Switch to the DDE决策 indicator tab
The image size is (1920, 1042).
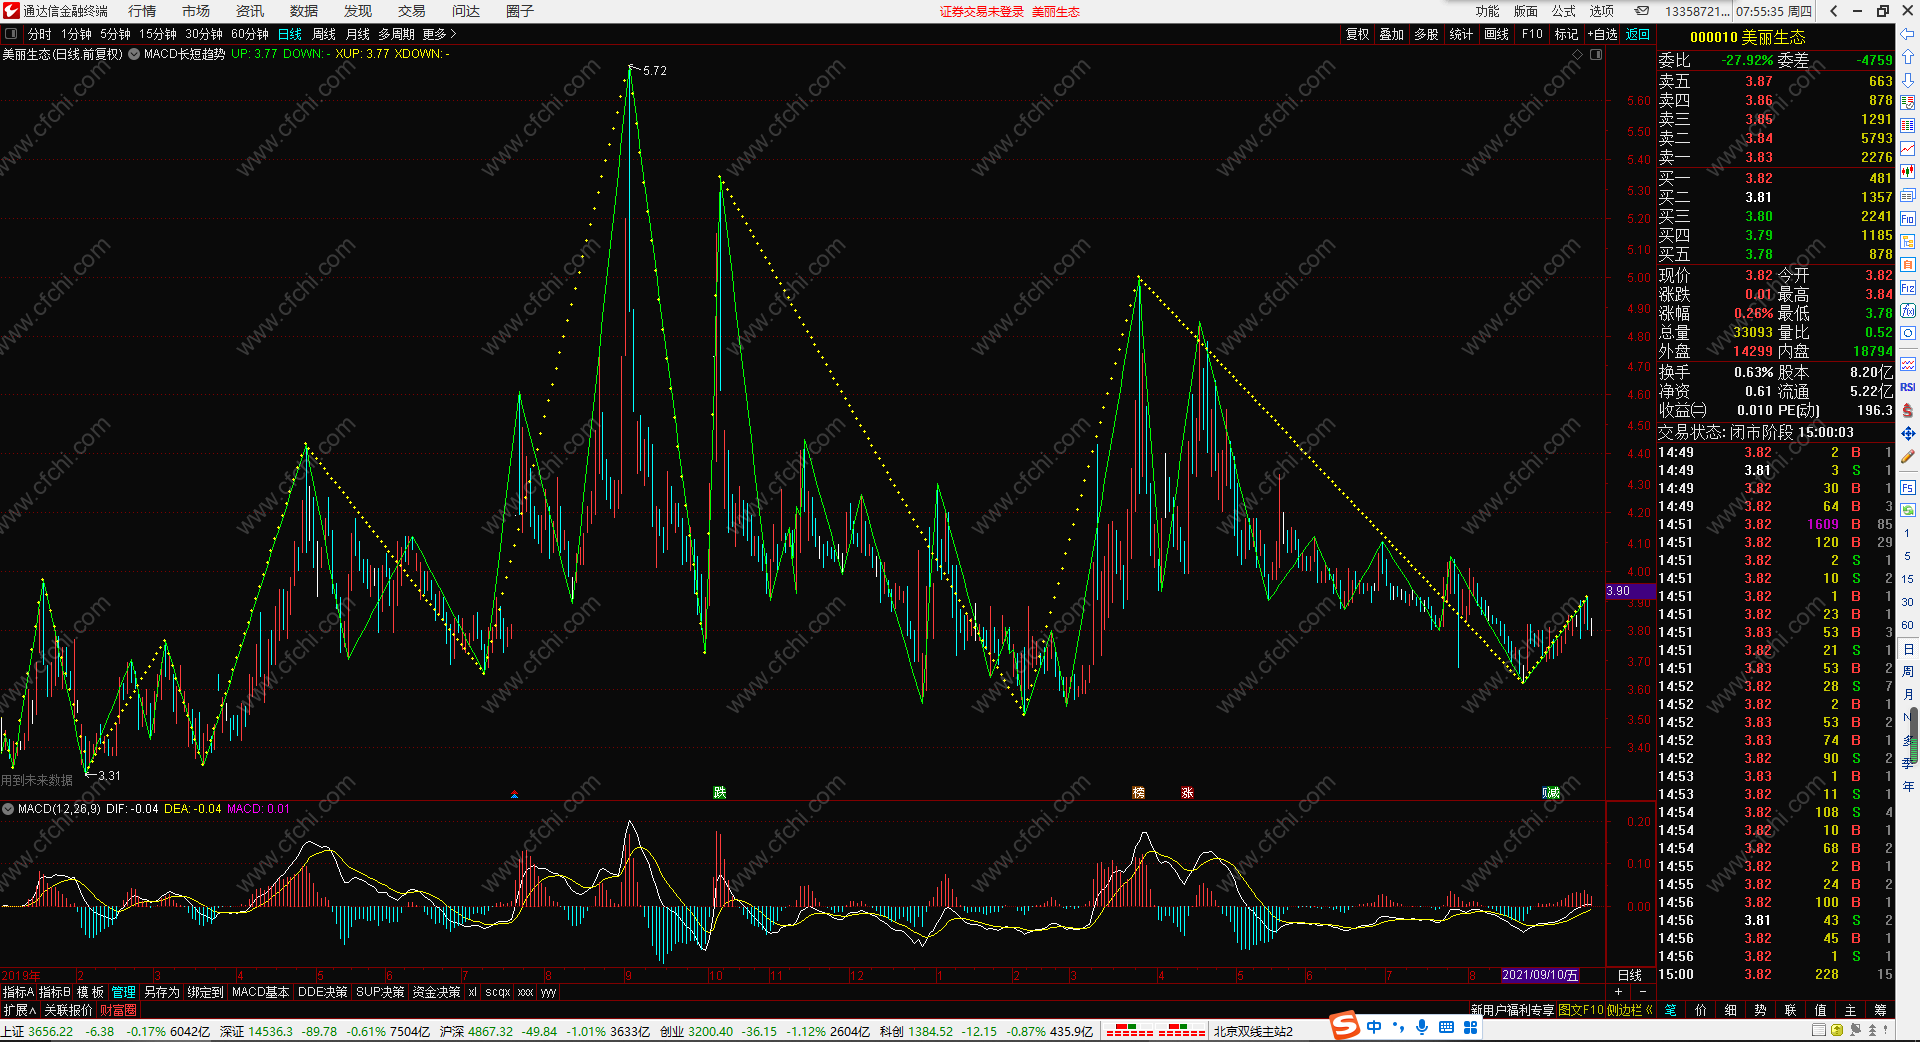323,992
